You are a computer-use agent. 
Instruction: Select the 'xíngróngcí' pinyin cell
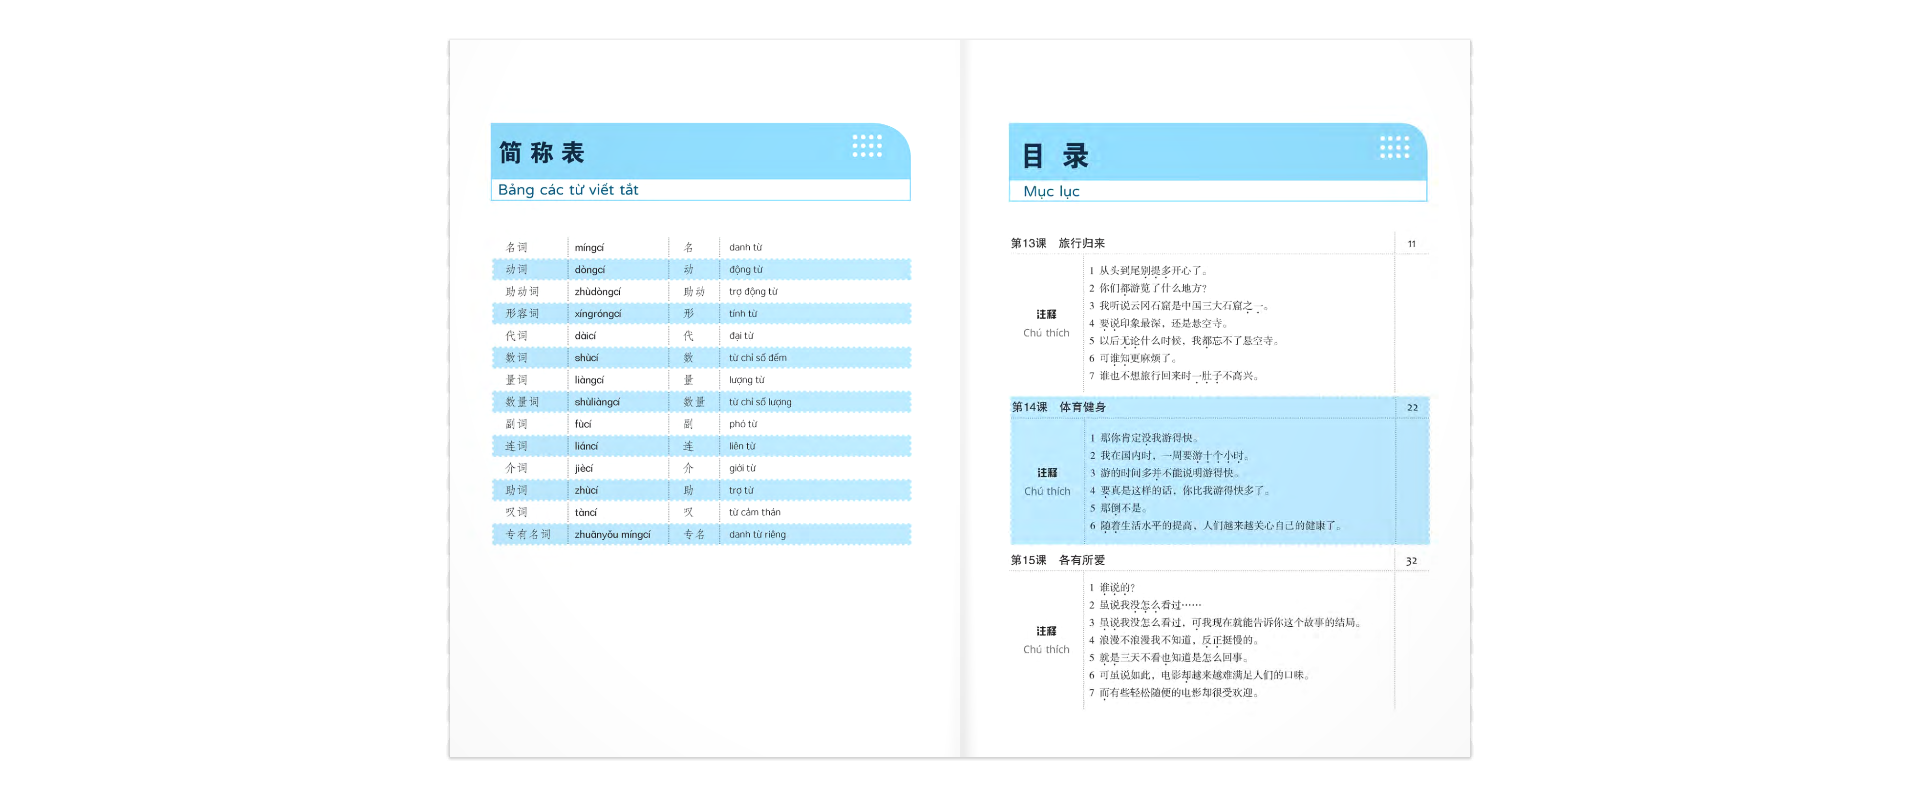[597, 314]
